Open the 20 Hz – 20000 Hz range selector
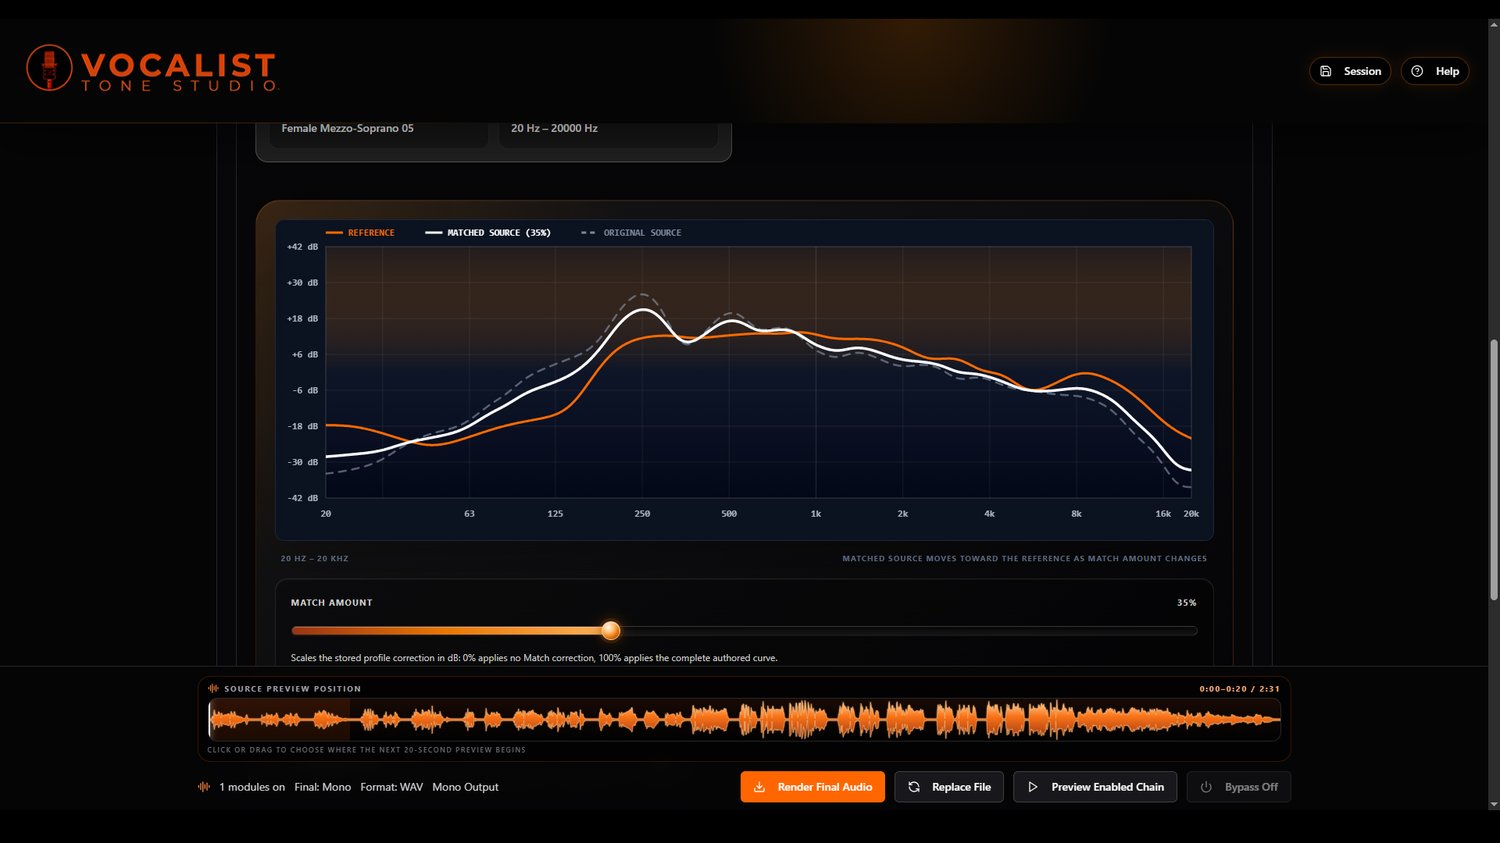The image size is (1500, 843). 608,130
